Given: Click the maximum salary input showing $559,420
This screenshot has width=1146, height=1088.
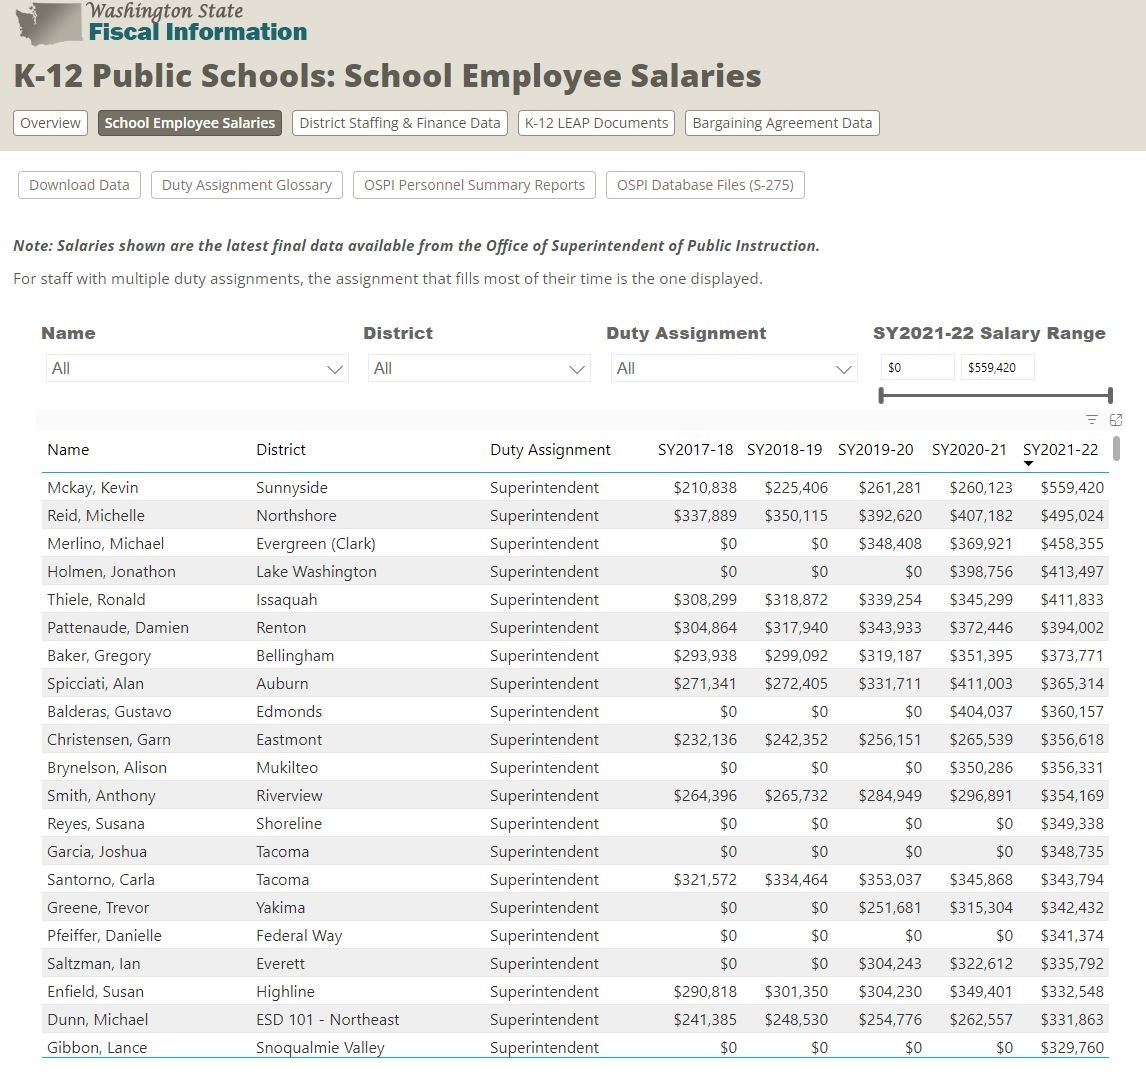Looking at the screenshot, I should [x=997, y=367].
